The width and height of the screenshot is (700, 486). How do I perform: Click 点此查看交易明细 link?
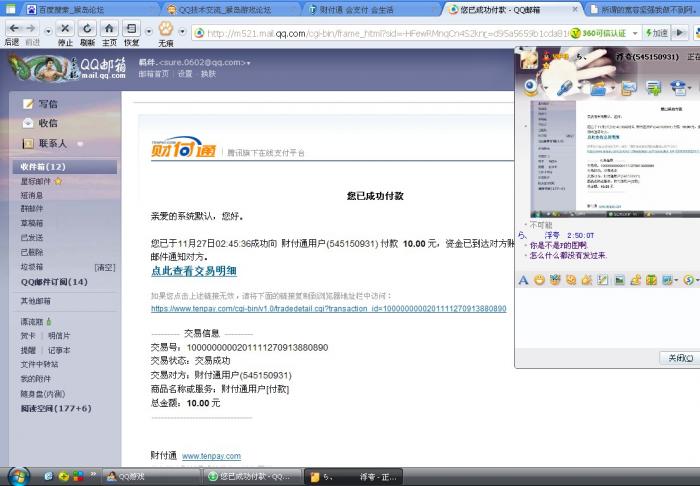point(194,271)
